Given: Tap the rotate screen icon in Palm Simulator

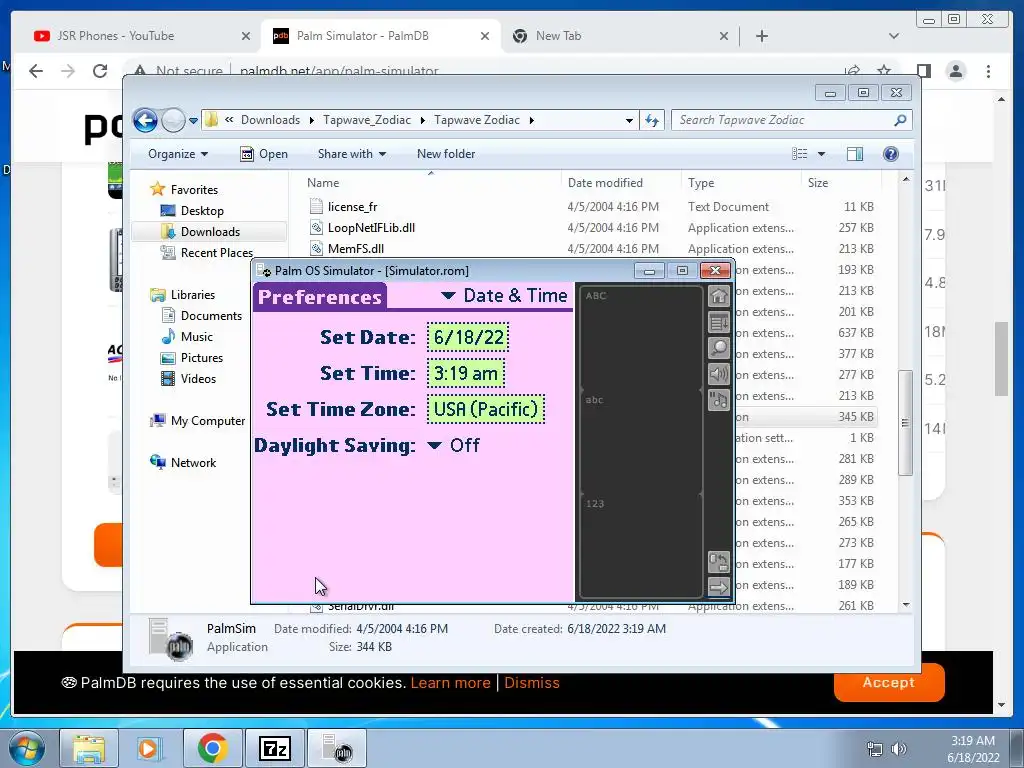Looking at the screenshot, I should tap(718, 562).
